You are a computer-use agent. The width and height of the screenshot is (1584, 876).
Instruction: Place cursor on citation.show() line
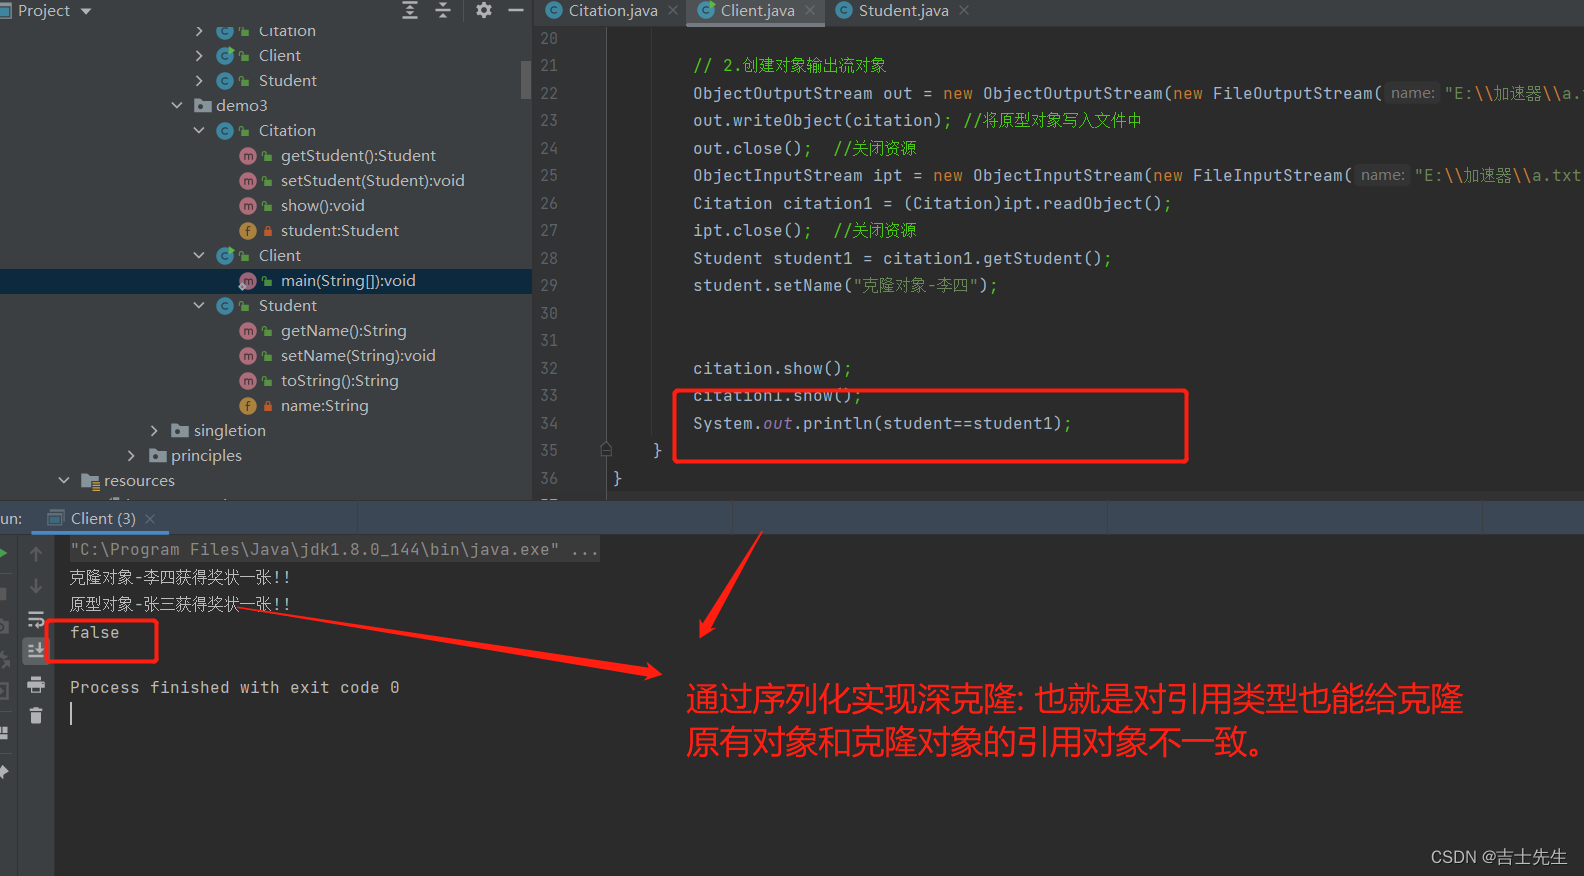[x=772, y=369]
